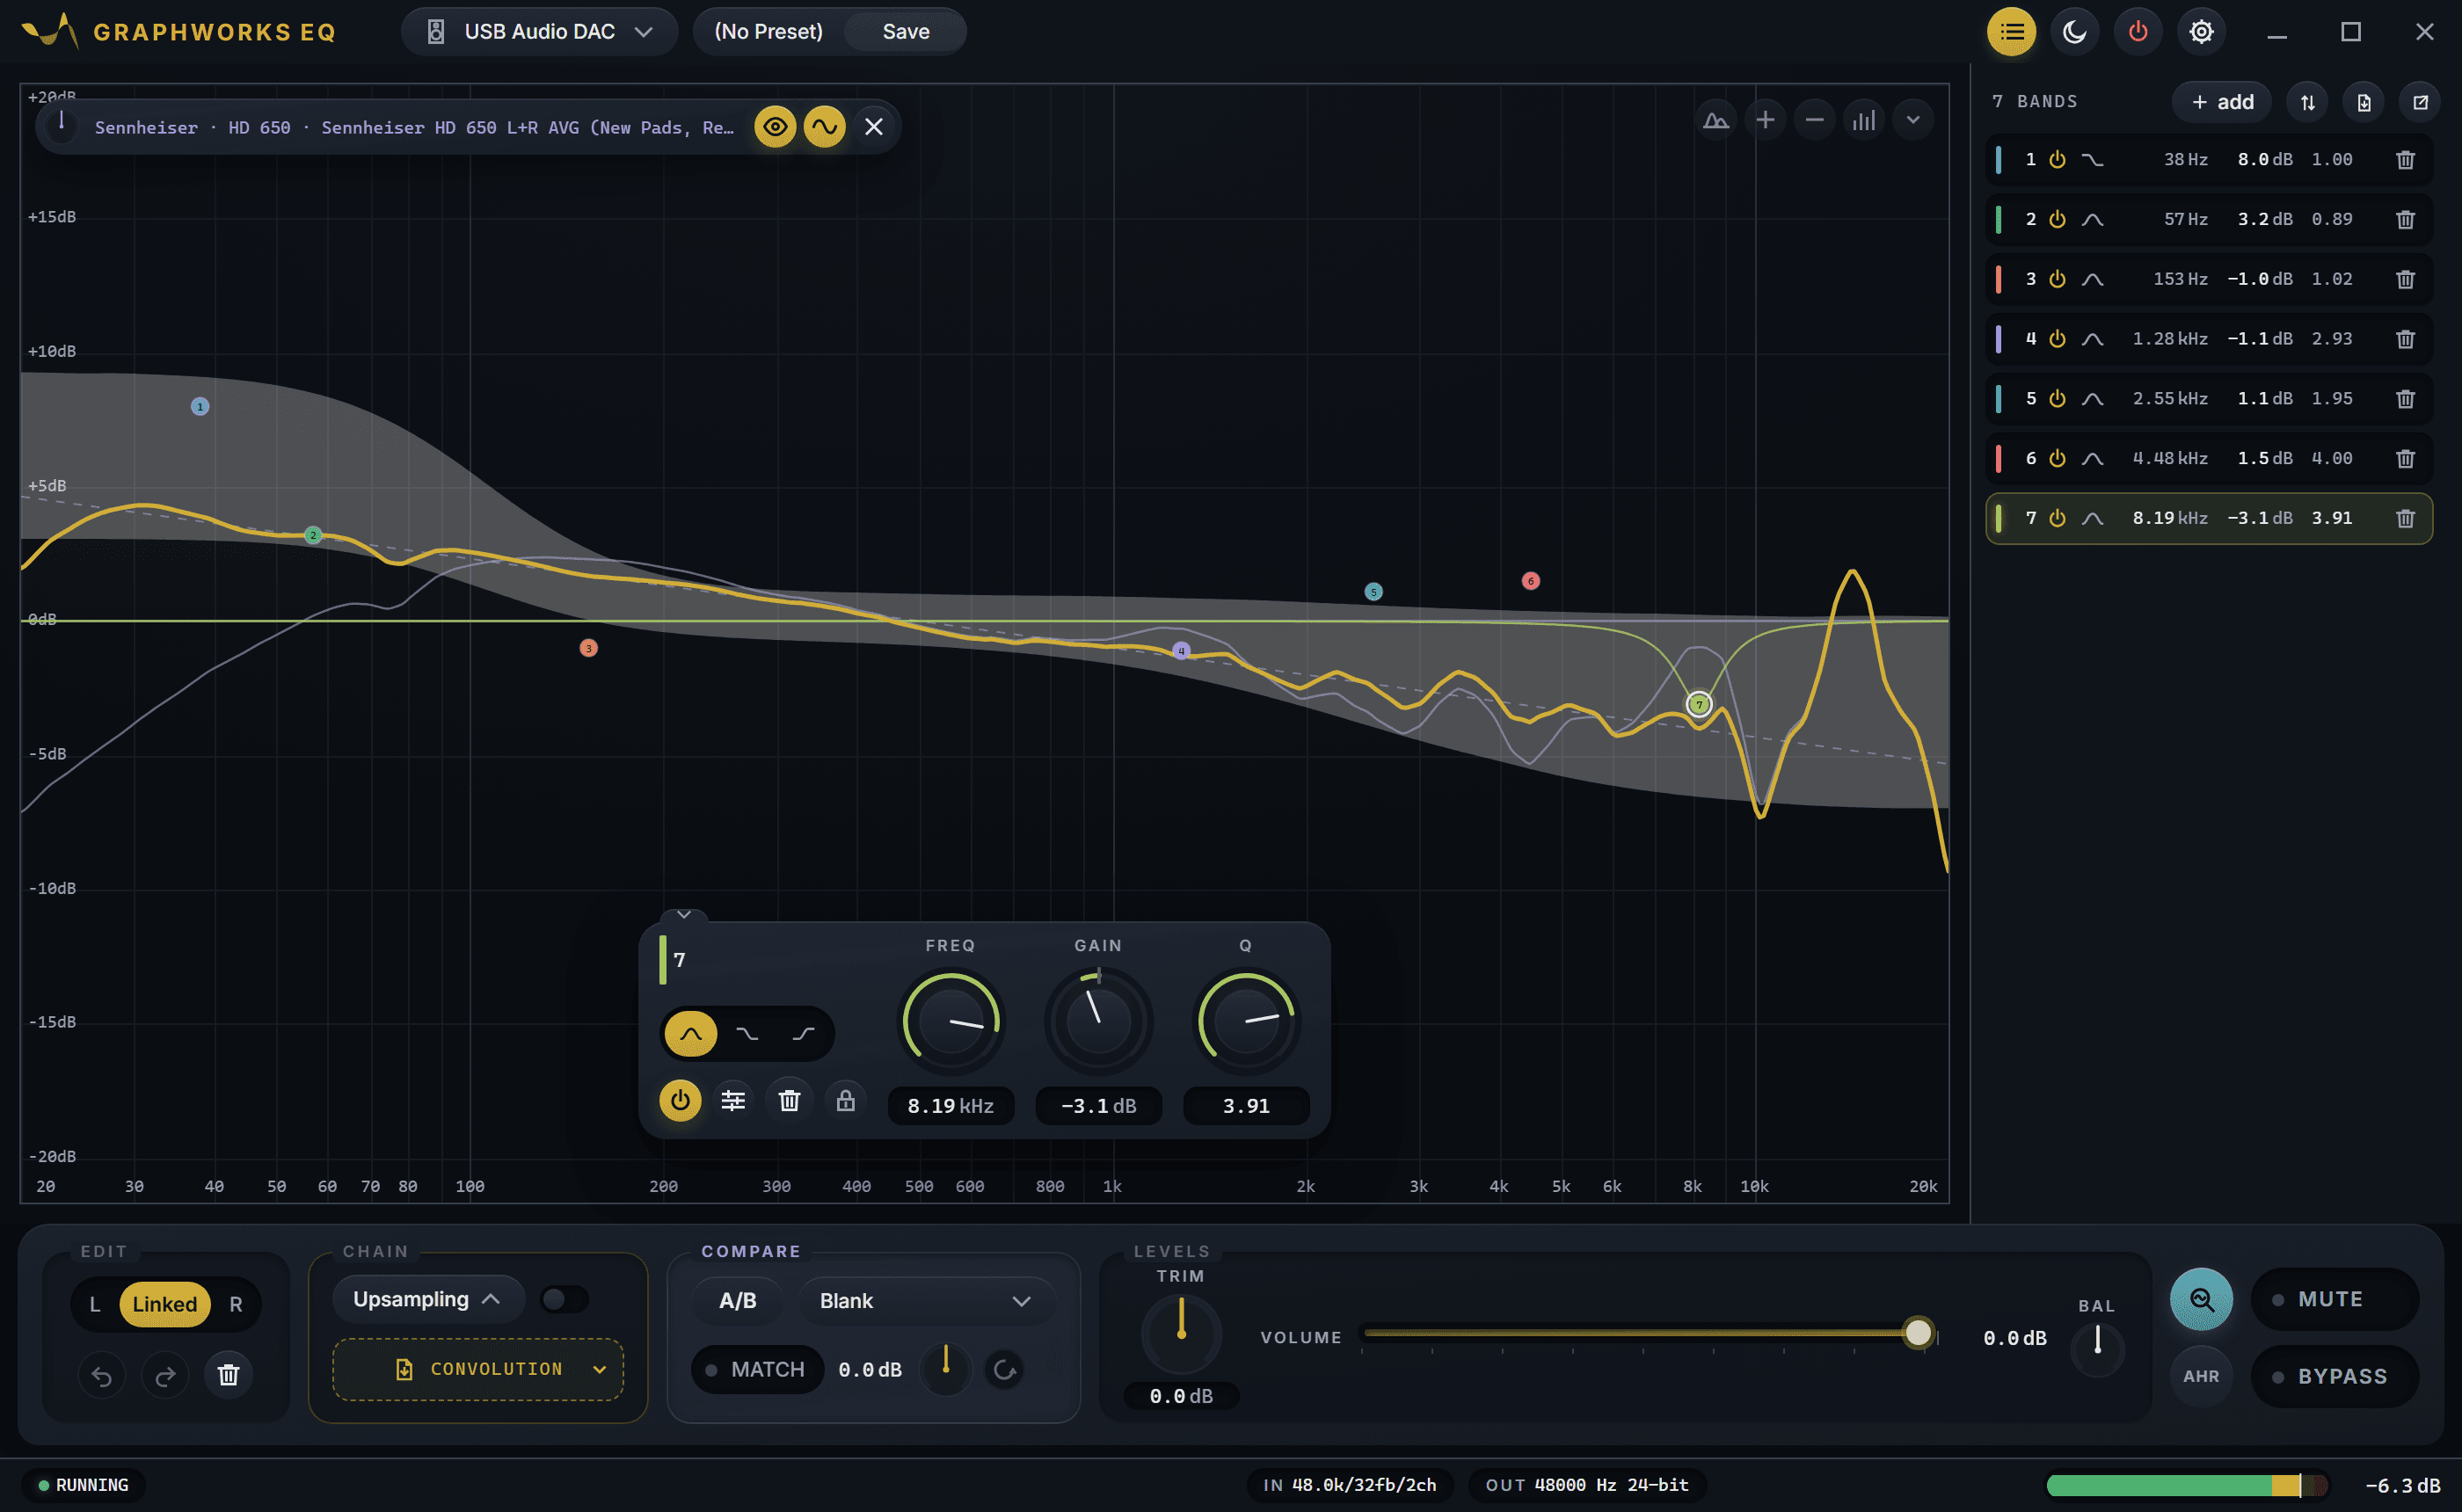
Task: Reset the match gain refresh icon
Action: (1004, 1370)
